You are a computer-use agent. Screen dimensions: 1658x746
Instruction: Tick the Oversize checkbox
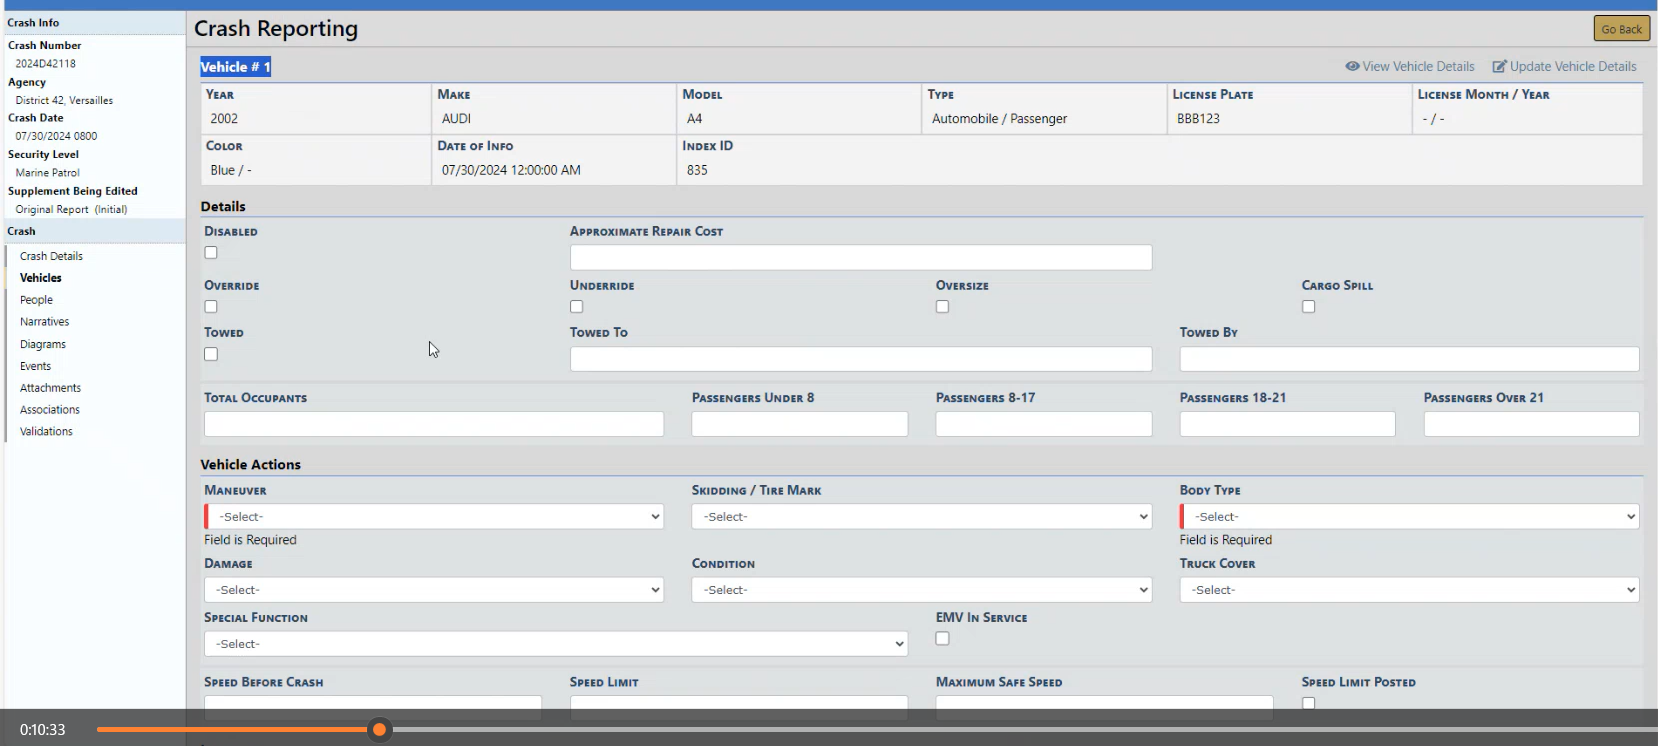pos(942,307)
